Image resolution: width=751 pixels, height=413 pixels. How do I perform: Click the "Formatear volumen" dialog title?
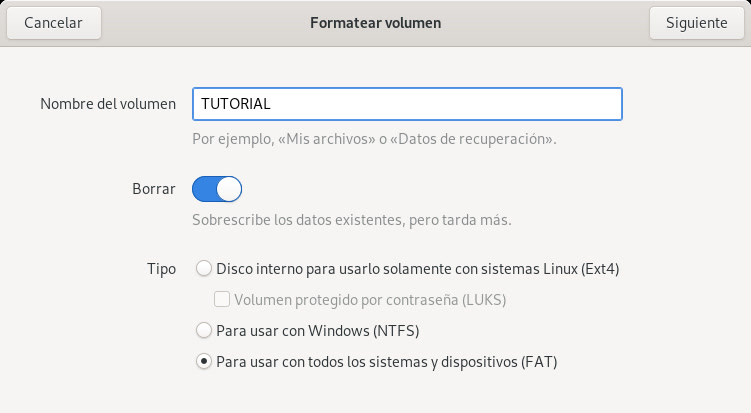375,22
